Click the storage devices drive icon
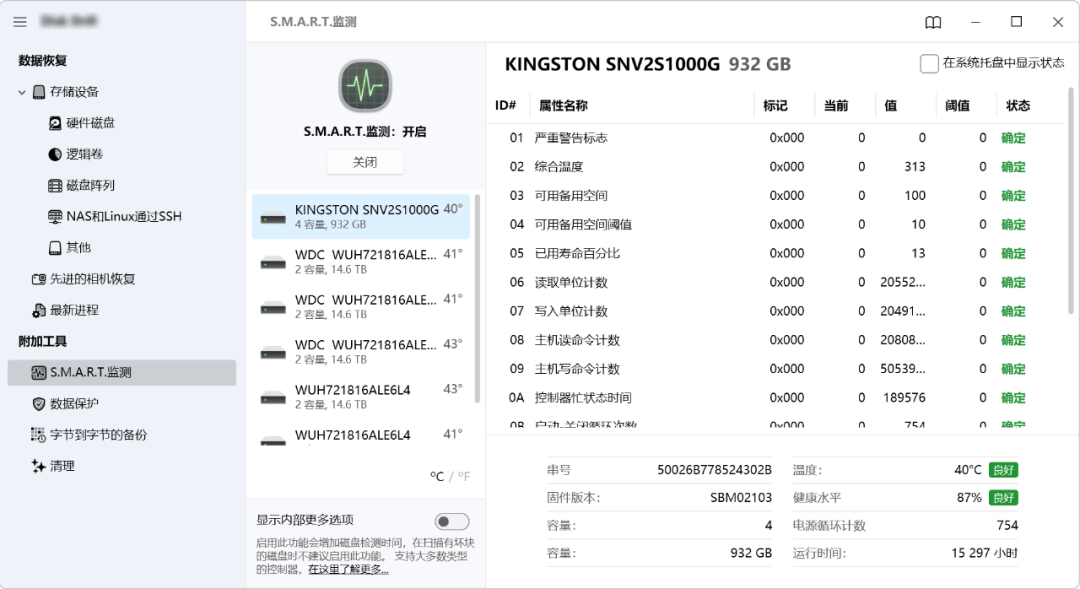1080x589 pixels. coord(39,92)
